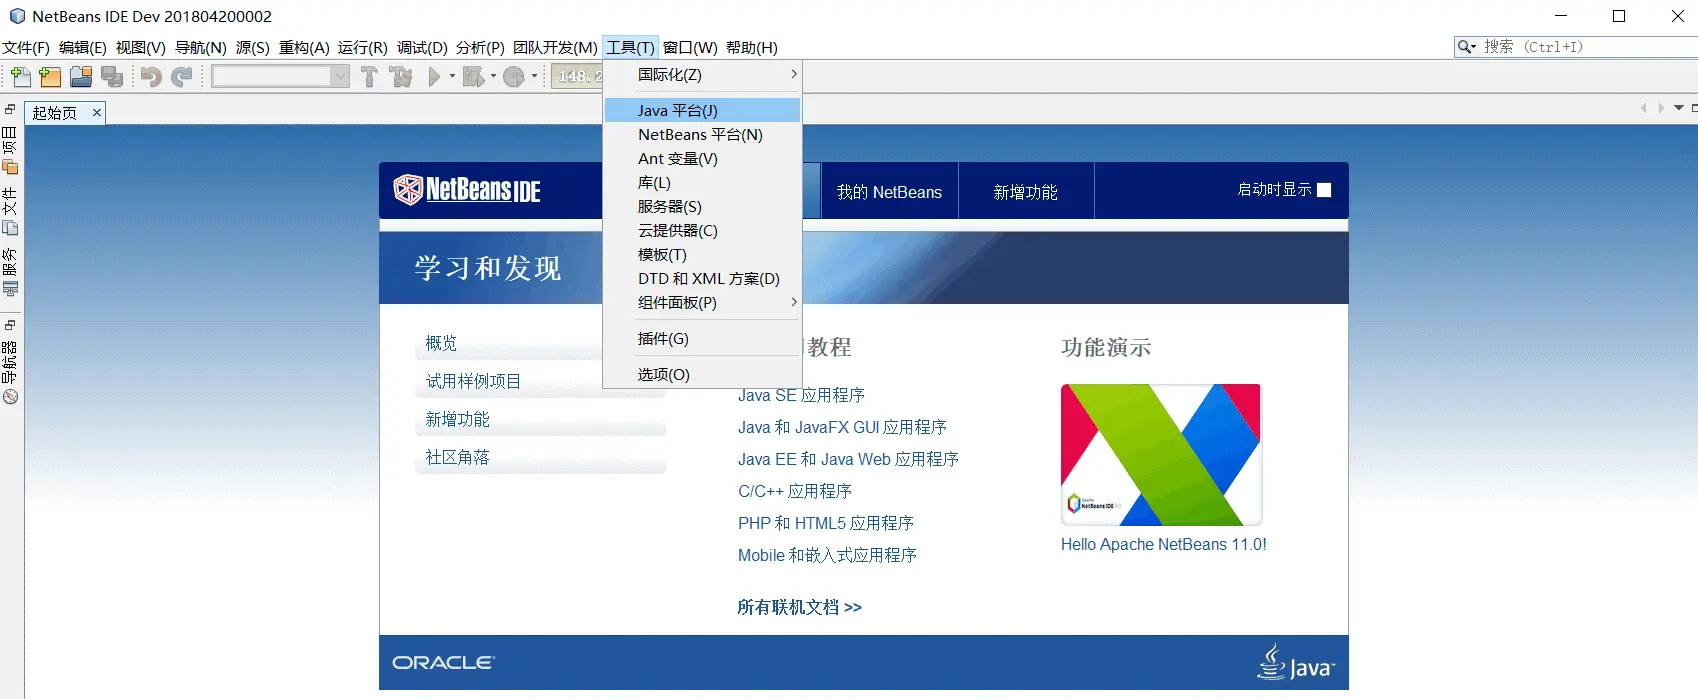1698x699 pixels.
Task: Click the Undo arrow icon
Action: [x=151, y=77]
